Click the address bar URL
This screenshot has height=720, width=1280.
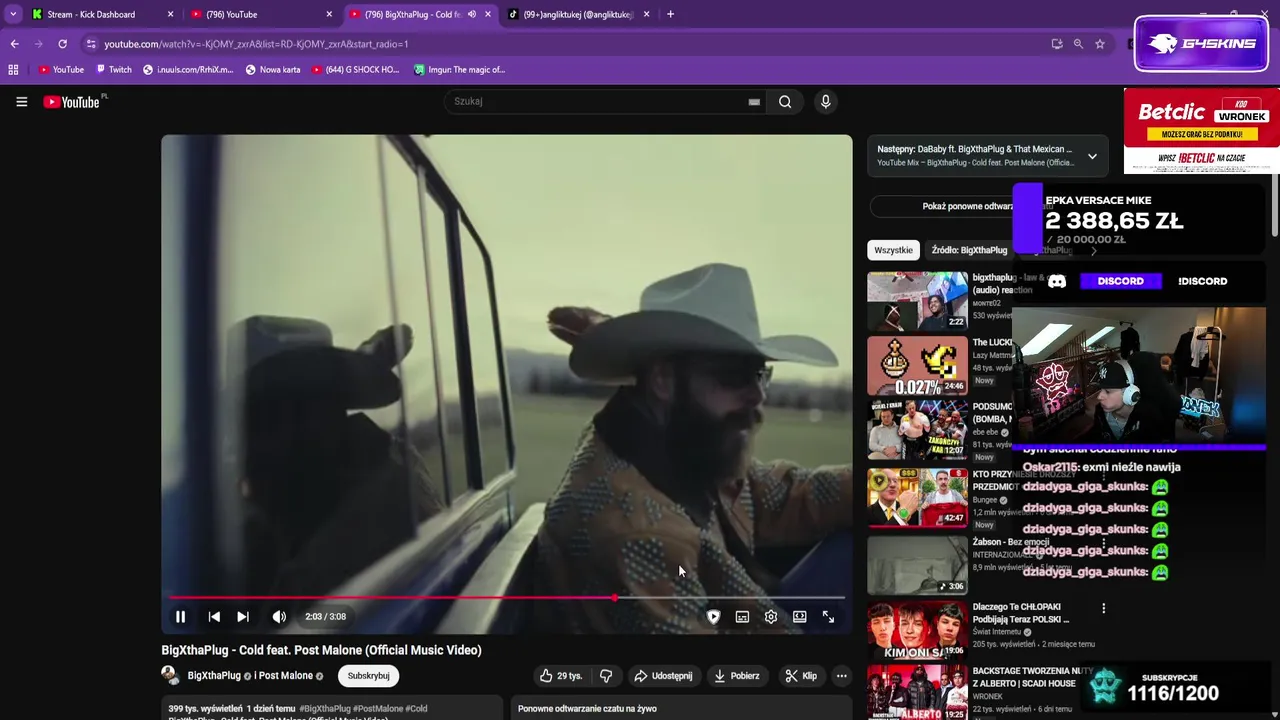[x=256, y=44]
